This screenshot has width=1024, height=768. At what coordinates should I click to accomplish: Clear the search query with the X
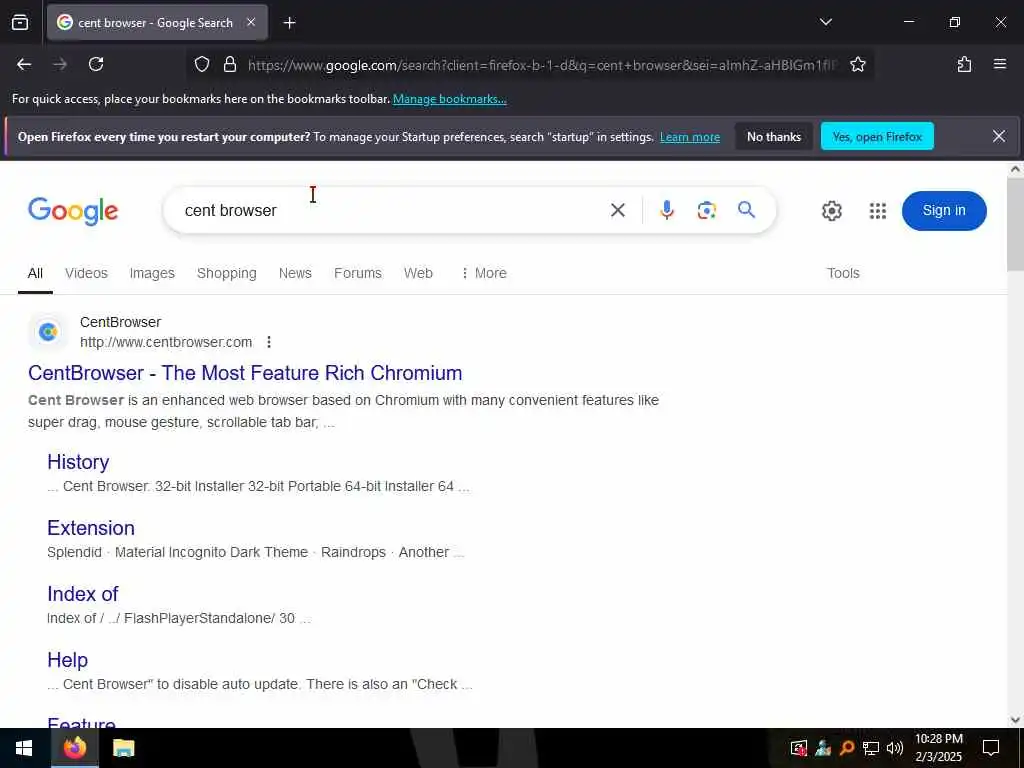(618, 210)
